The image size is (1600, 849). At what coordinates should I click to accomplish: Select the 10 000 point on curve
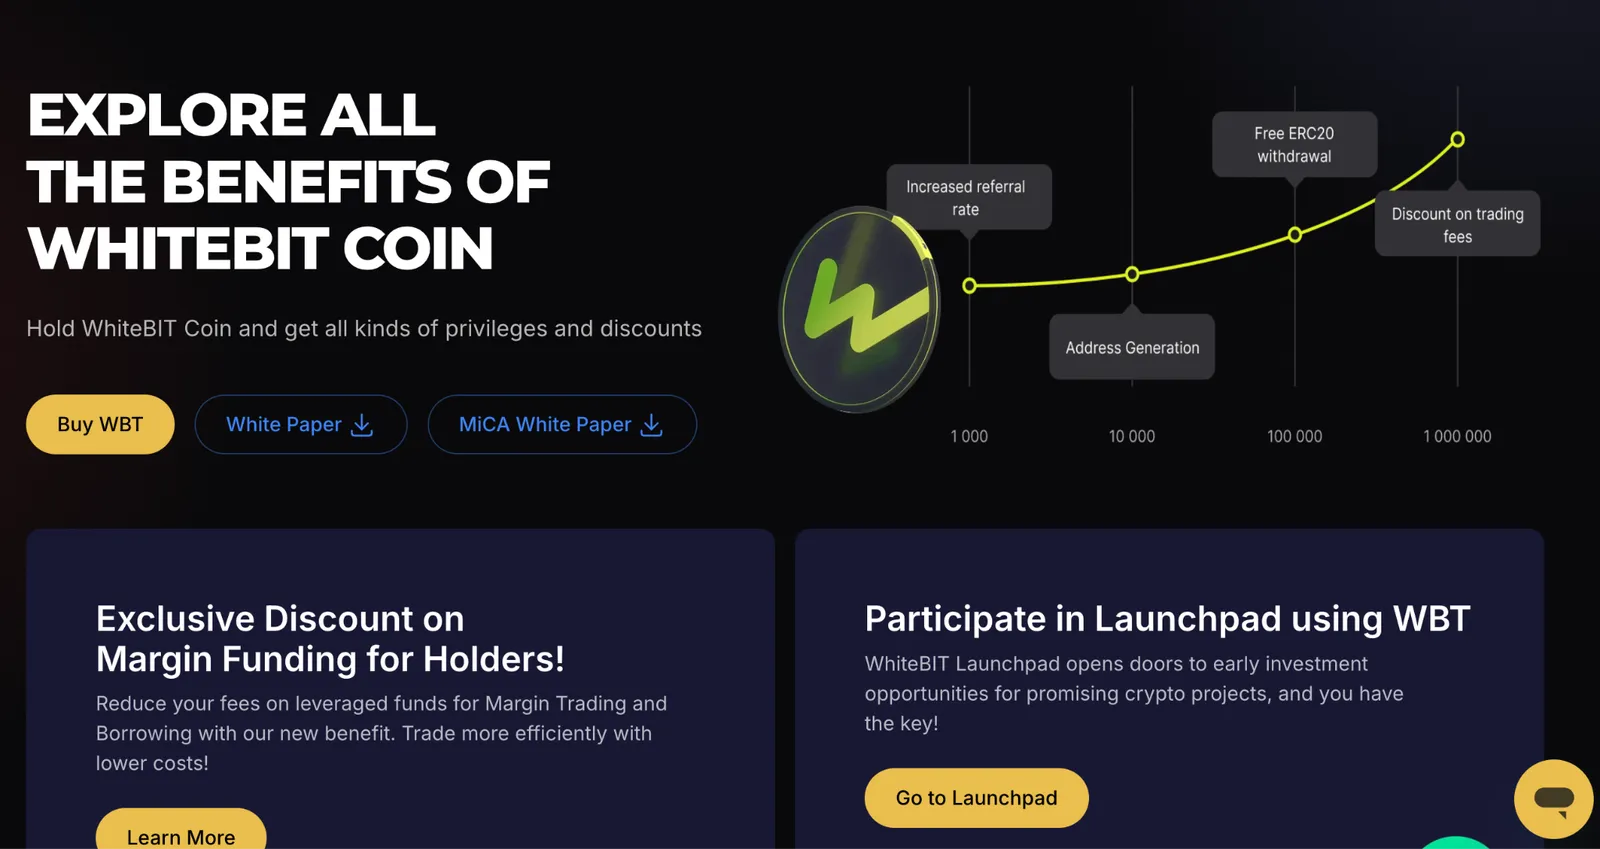click(1132, 274)
